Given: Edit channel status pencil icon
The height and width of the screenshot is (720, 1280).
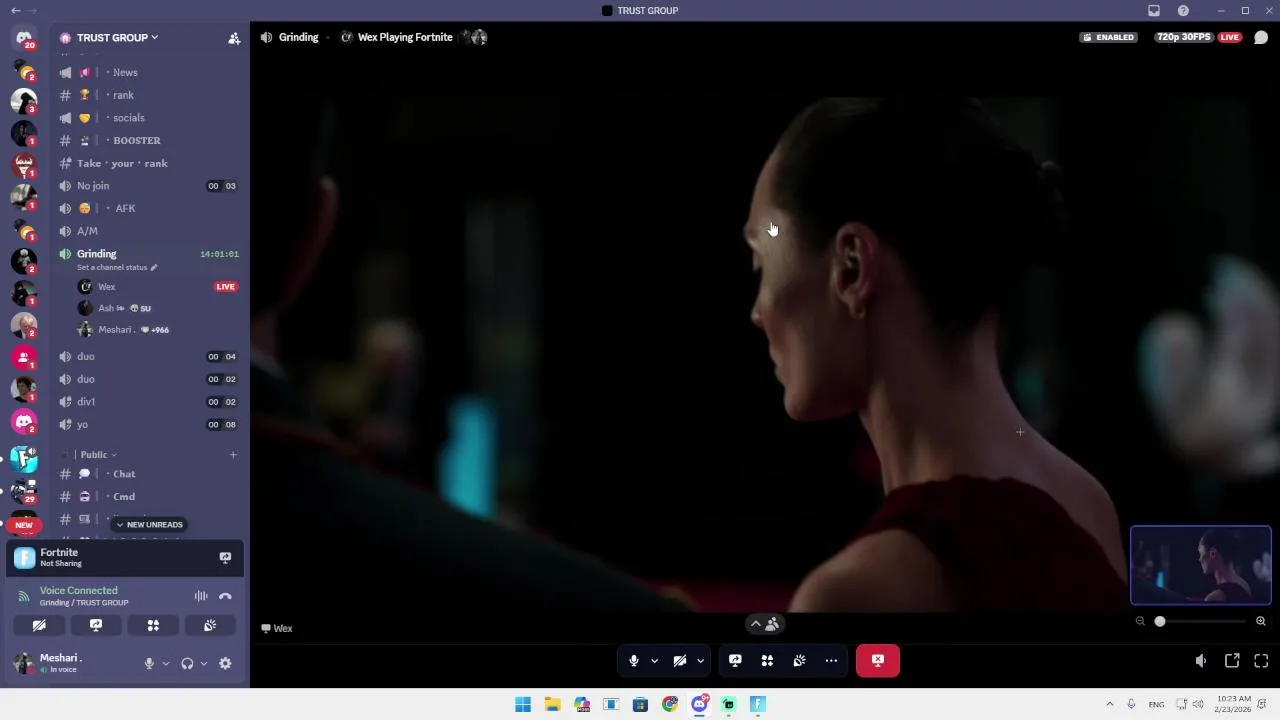Looking at the screenshot, I should pyautogui.click(x=154, y=267).
